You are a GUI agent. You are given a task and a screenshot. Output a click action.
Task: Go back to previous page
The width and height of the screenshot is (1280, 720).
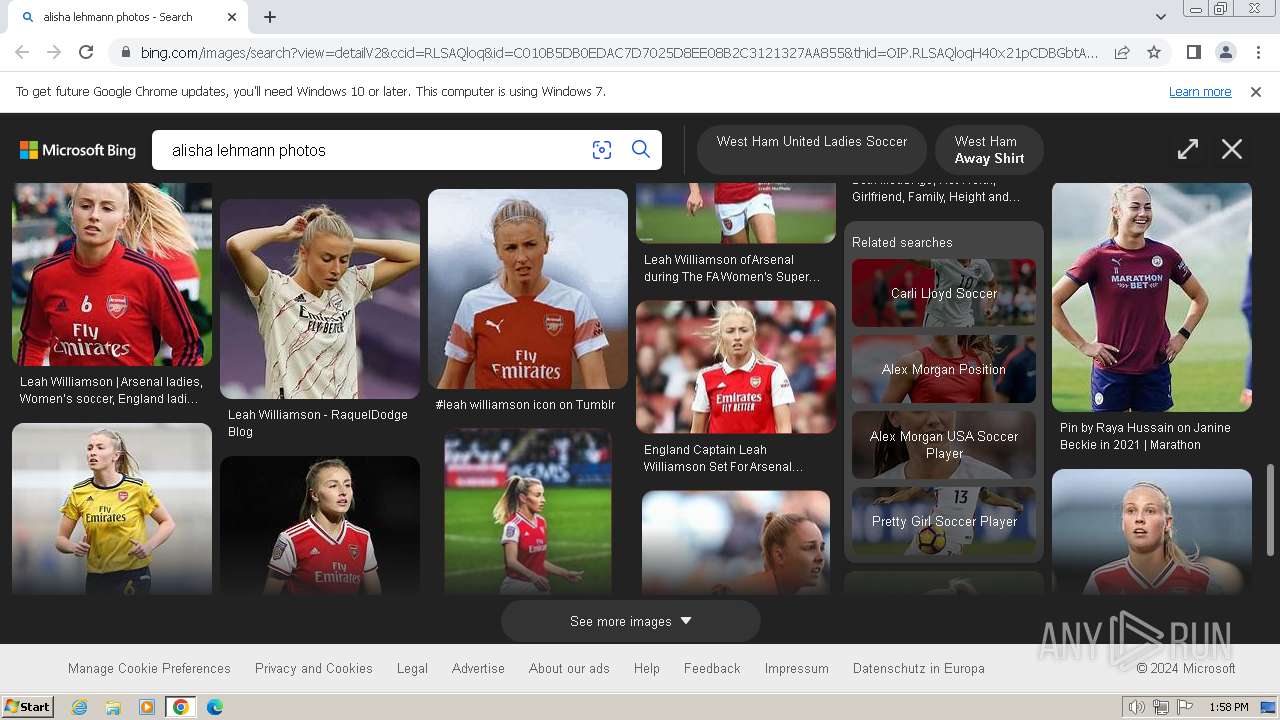pos(22,52)
